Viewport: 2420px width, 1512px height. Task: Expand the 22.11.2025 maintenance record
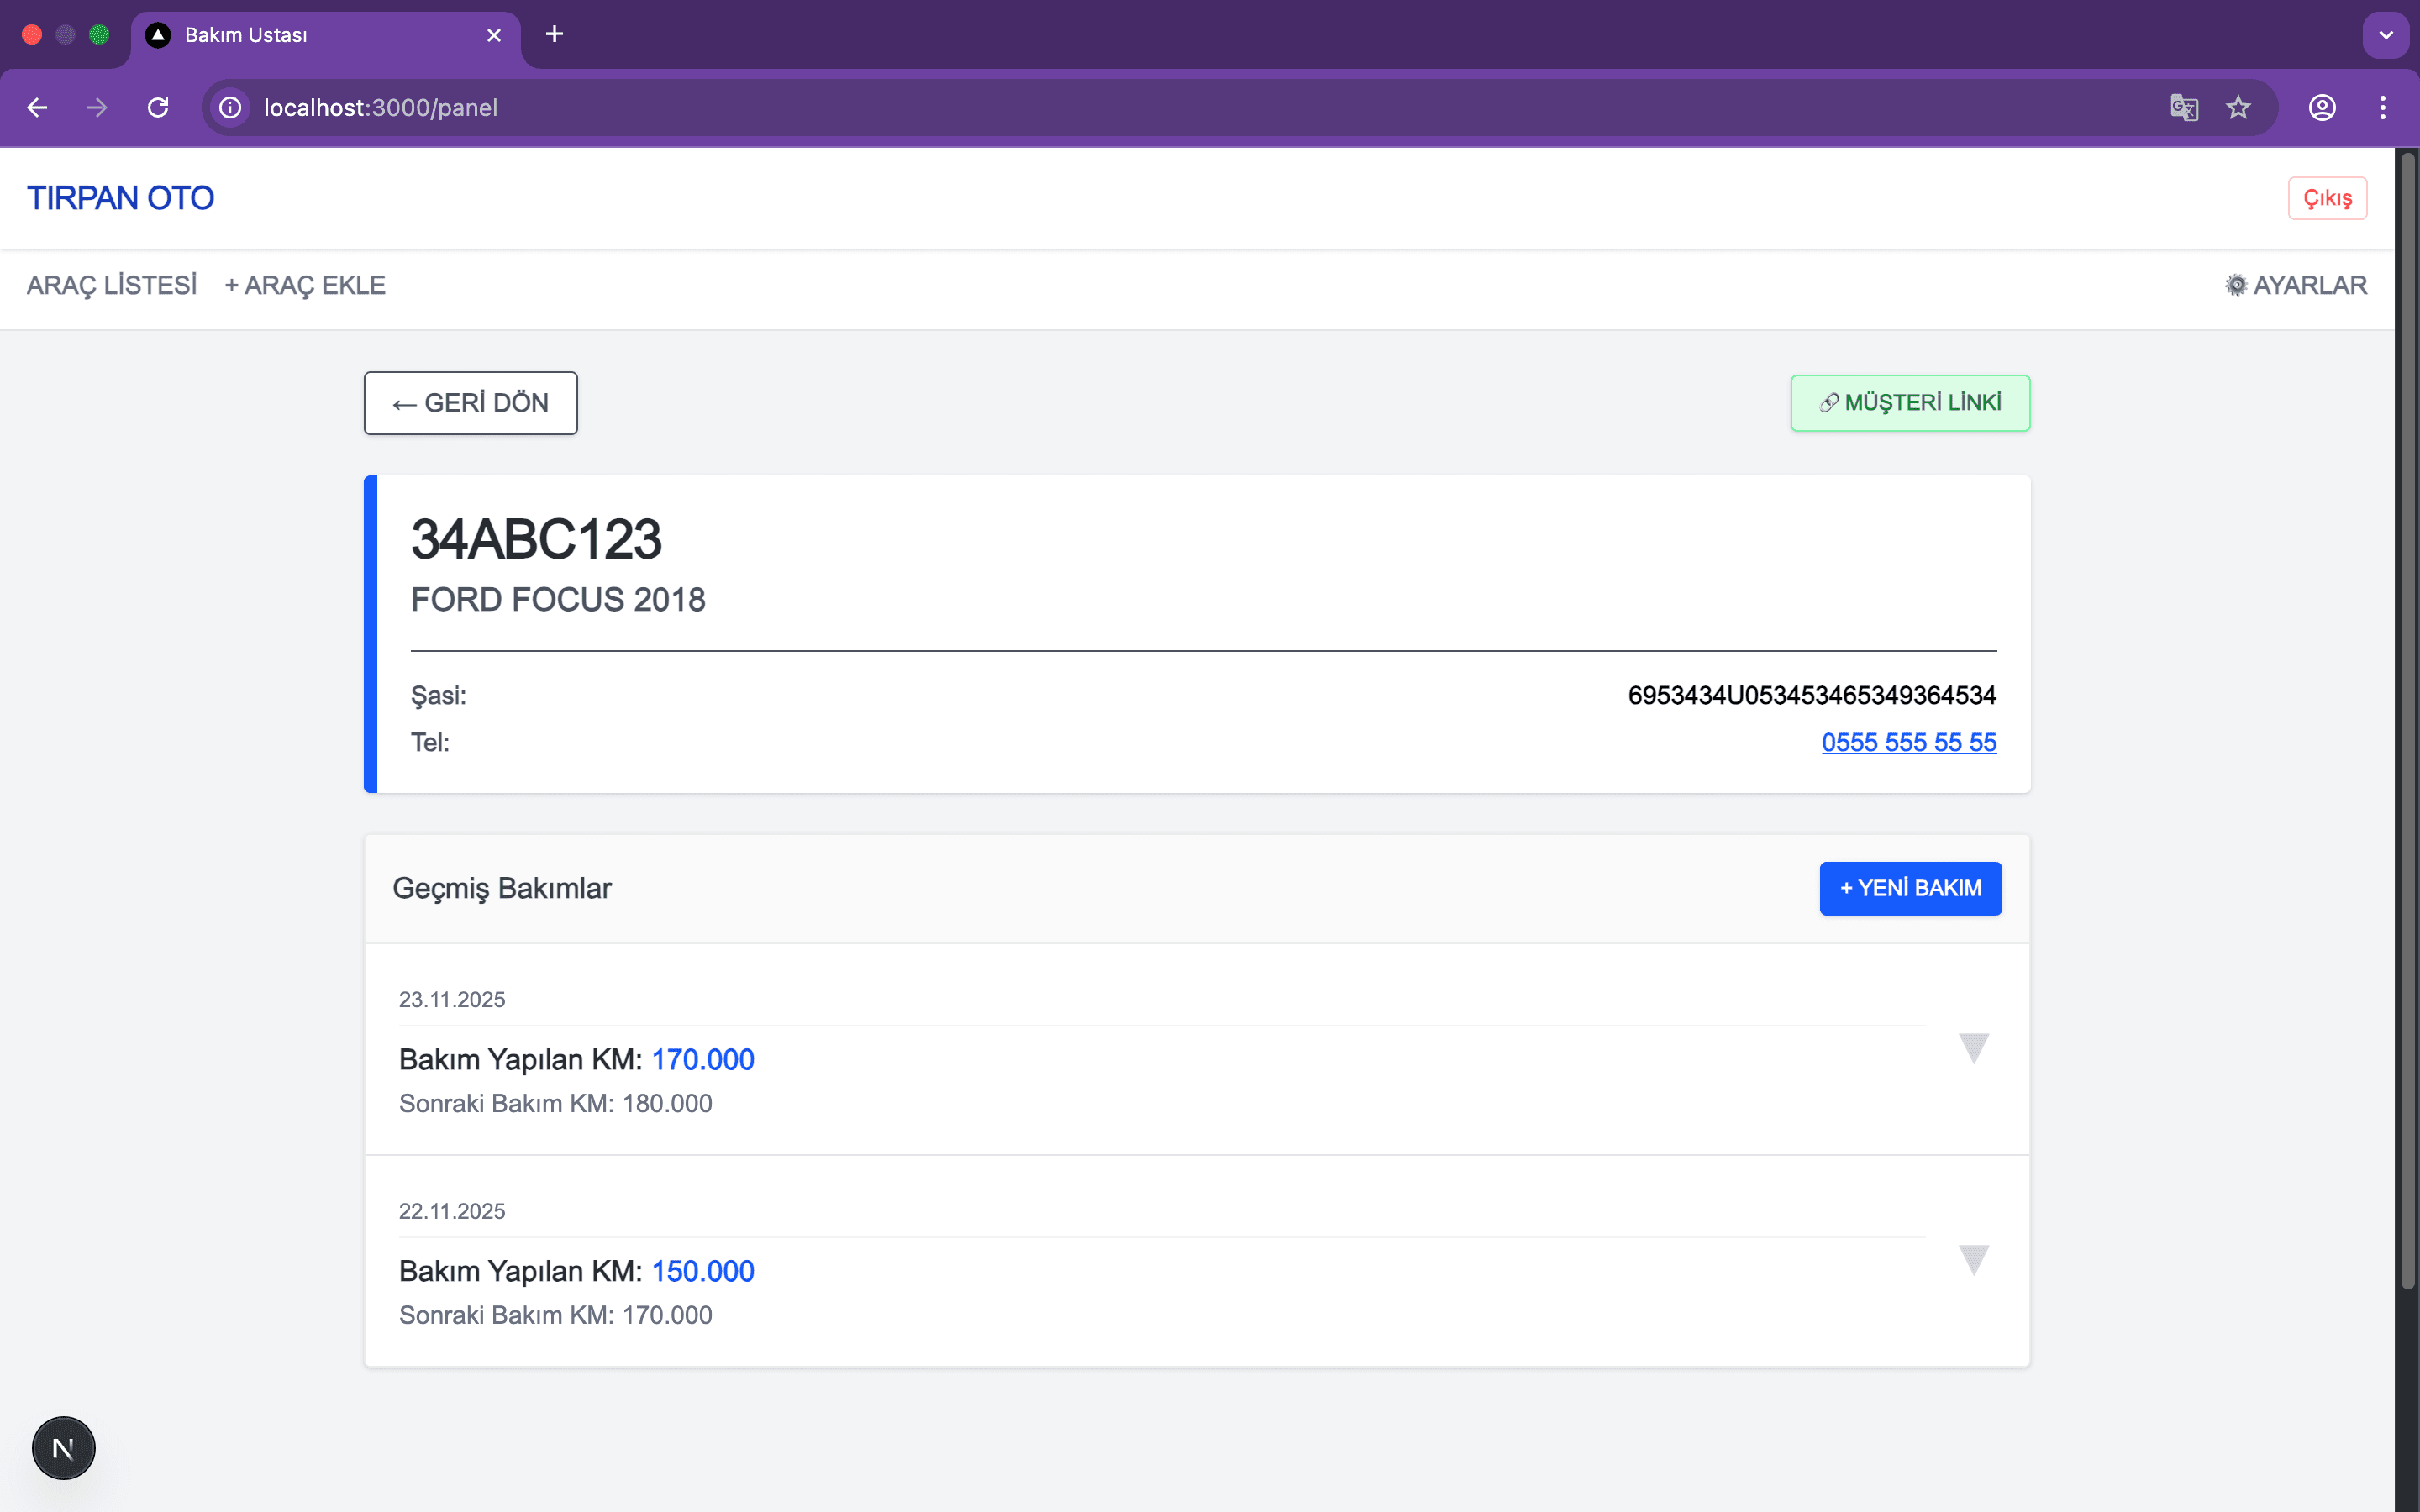pos(1973,1260)
